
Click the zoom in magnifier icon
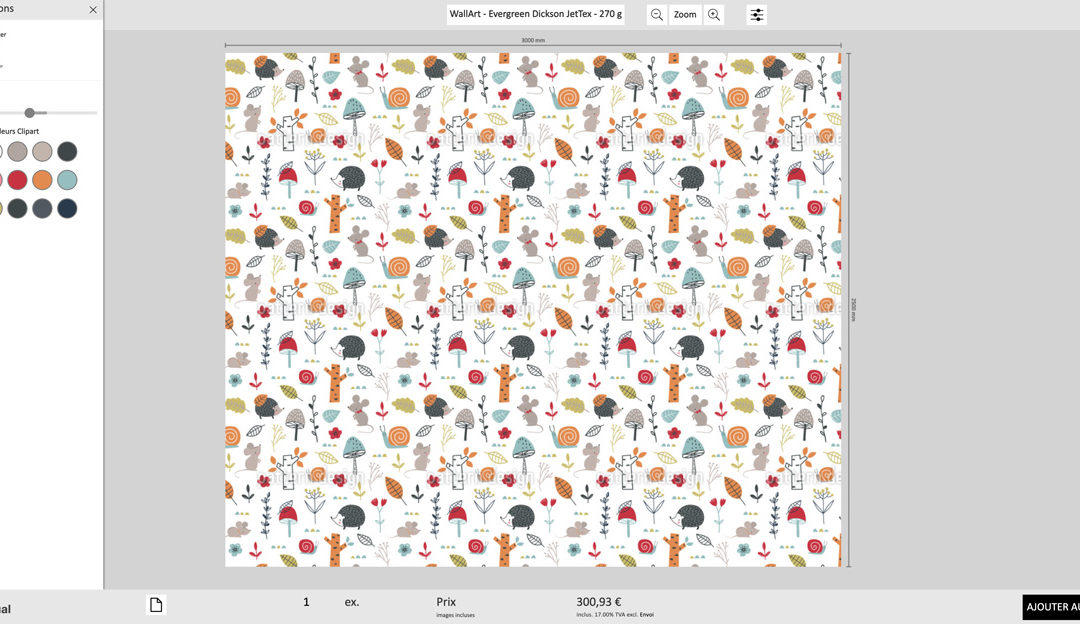714,15
